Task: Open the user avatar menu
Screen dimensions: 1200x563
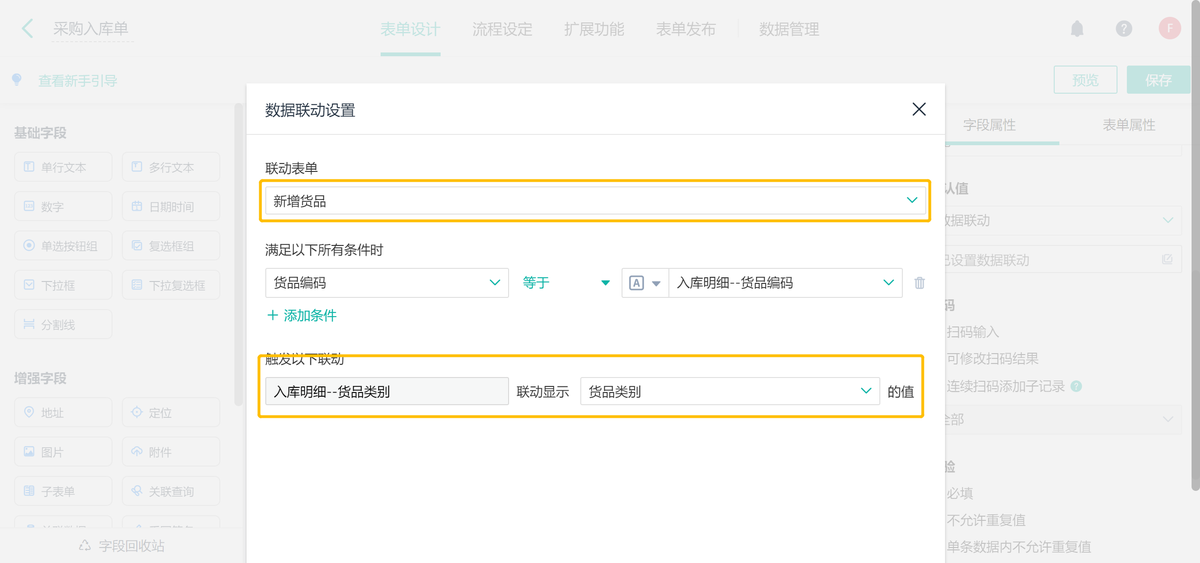Action: click(1170, 28)
